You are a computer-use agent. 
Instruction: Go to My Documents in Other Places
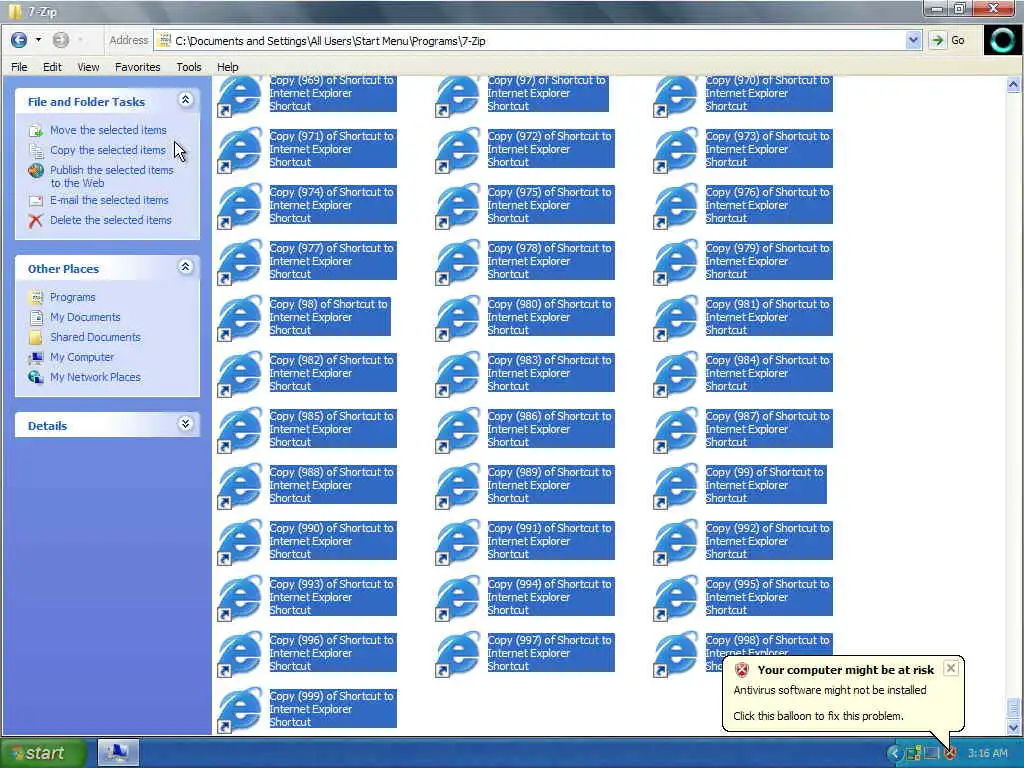(86, 317)
